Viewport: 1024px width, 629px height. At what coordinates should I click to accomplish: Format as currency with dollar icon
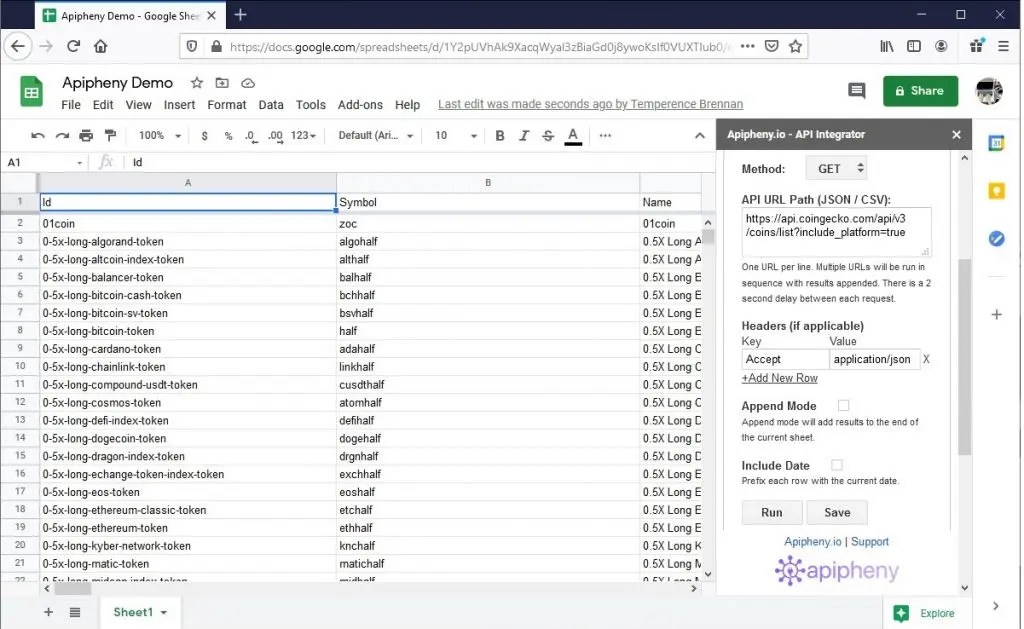[x=204, y=136]
